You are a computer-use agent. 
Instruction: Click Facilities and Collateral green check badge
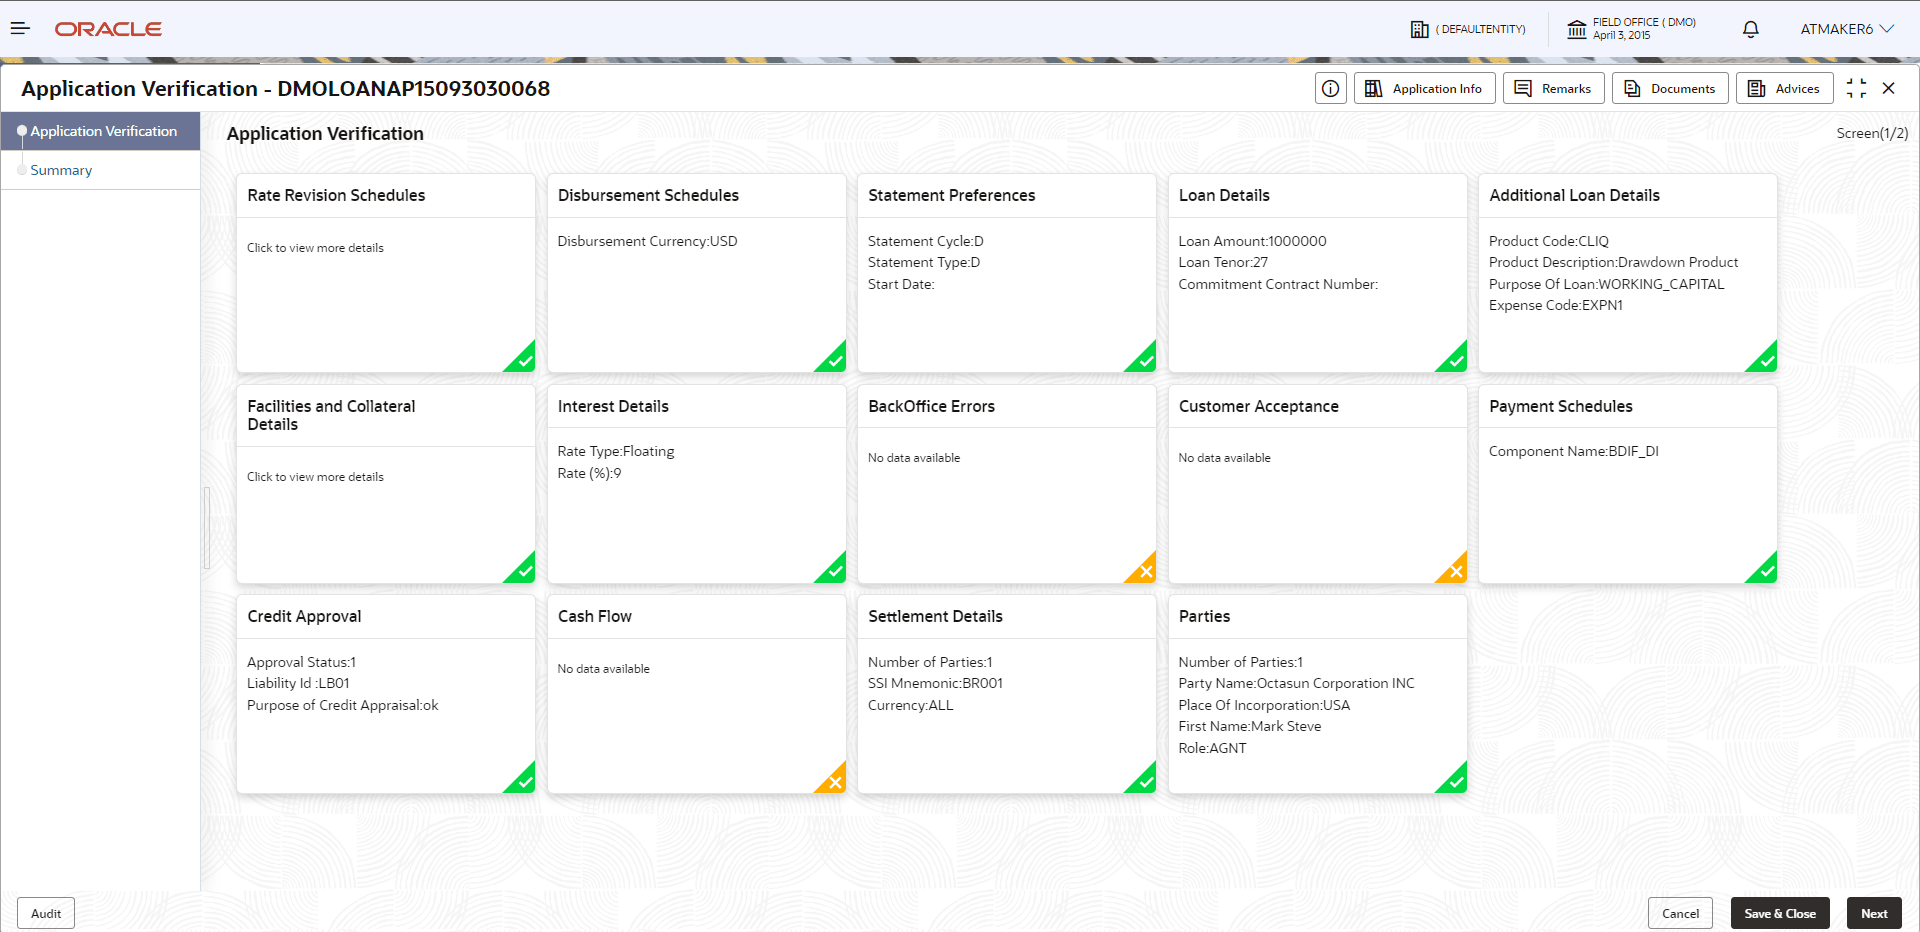click(x=523, y=571)
